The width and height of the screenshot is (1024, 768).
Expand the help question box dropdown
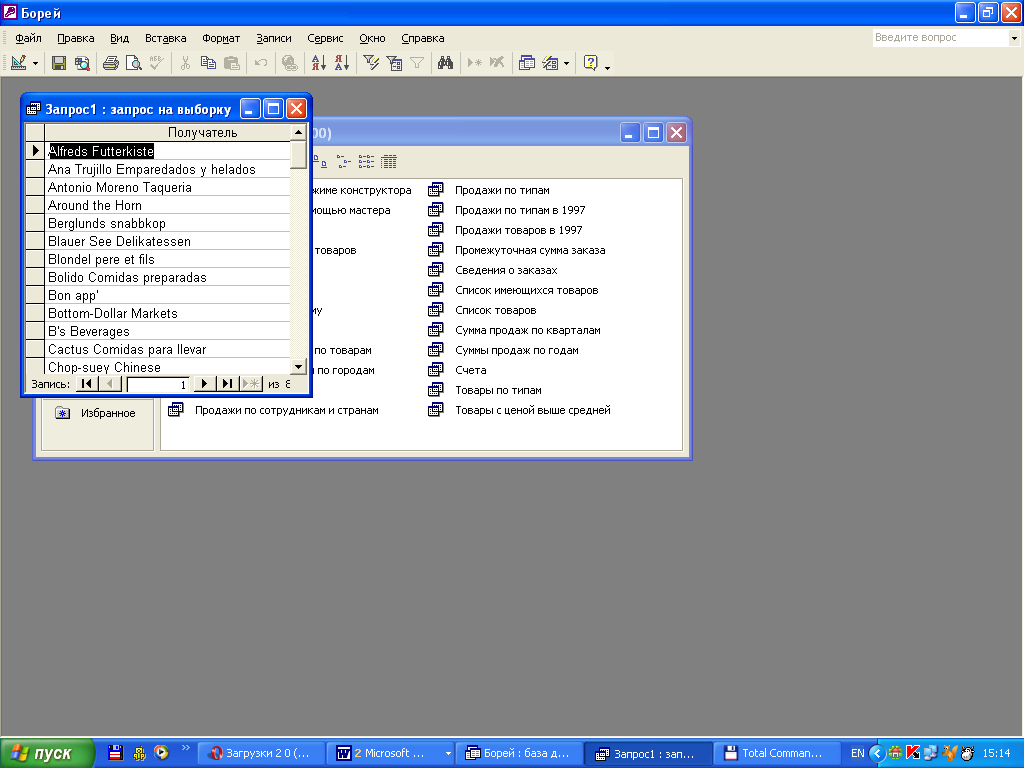tap(1014, 38)
